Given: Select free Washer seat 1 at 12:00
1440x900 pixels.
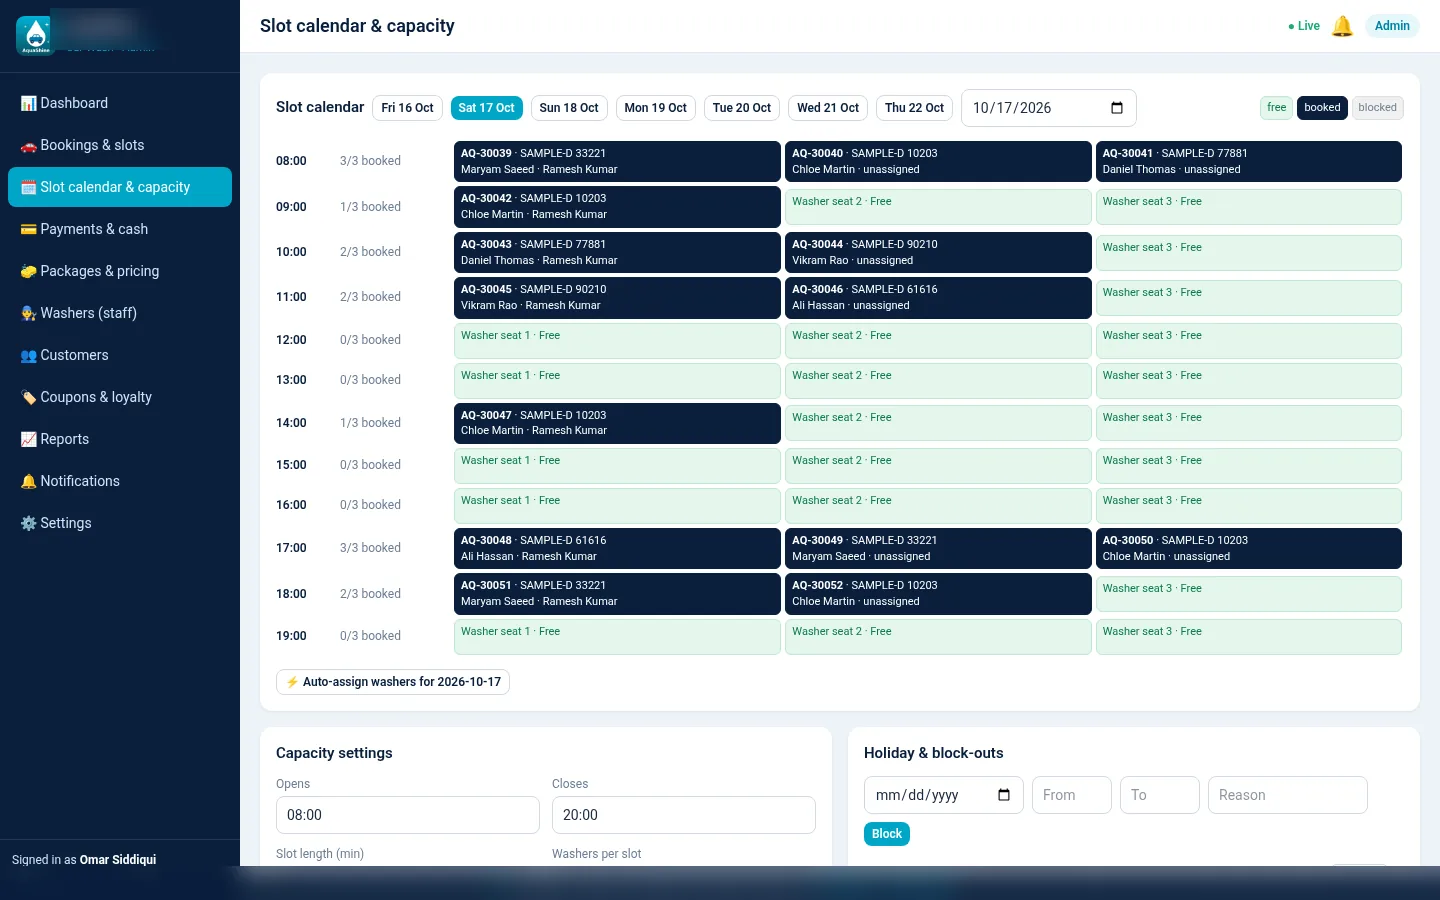Looking at the screenshot, I should pyautogui.click(x=617, y=341).
